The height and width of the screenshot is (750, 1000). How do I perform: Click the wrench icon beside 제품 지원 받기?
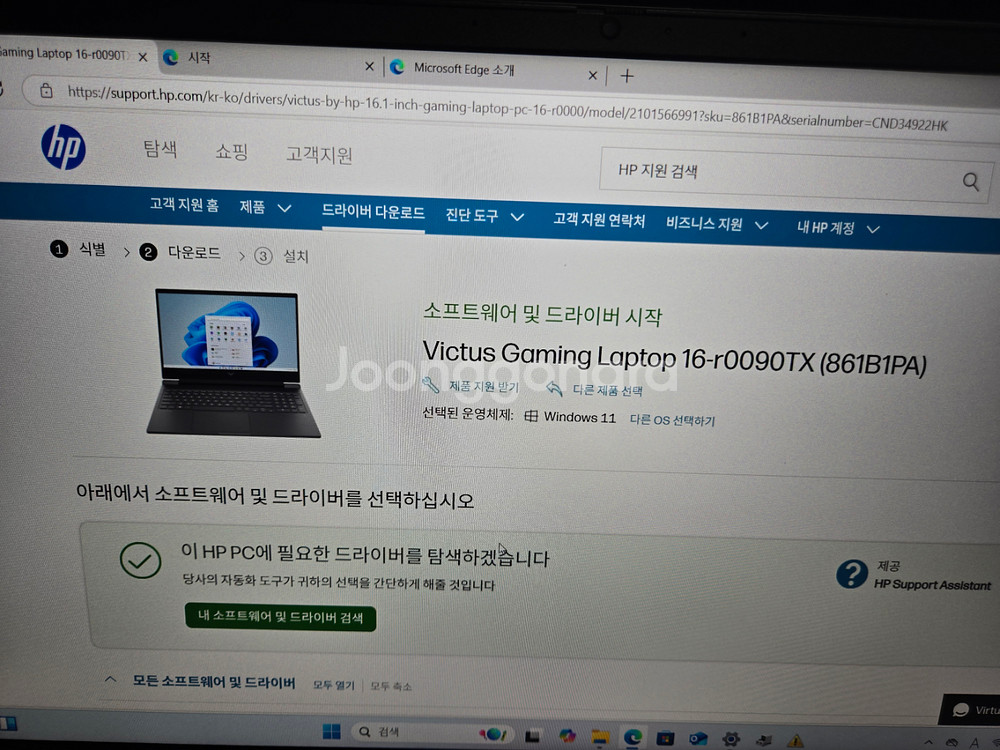[430, 385]
